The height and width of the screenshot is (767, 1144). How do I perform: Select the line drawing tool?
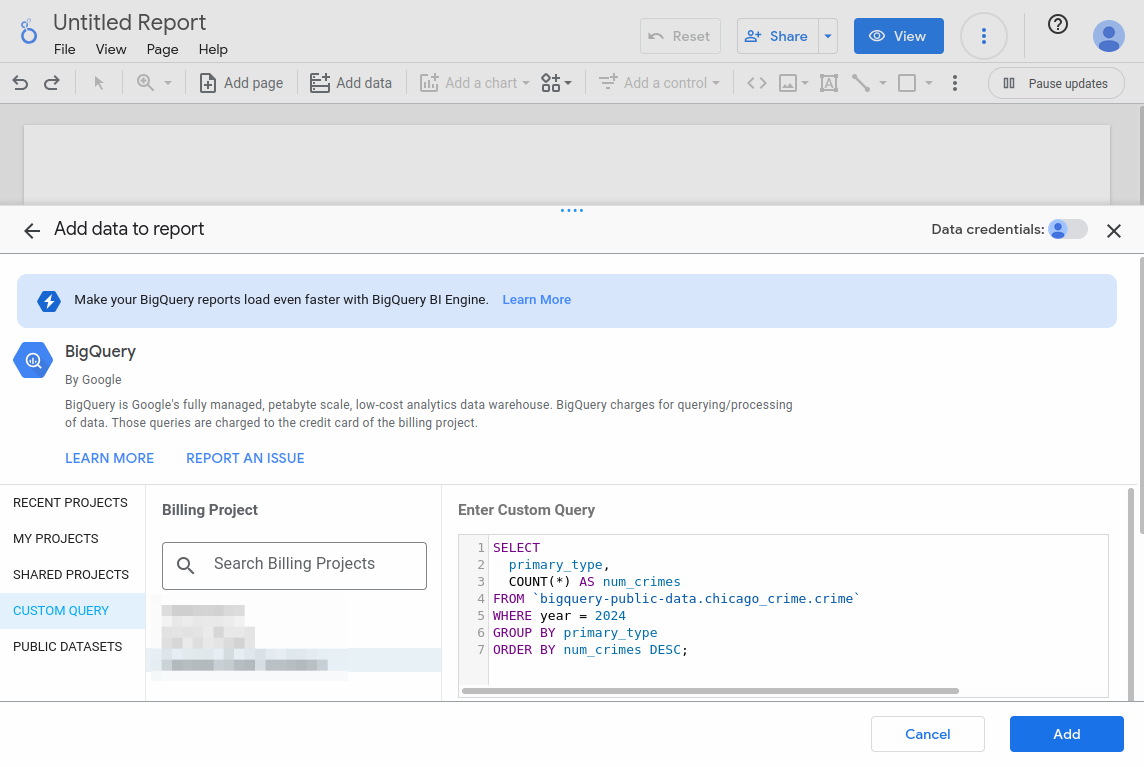click(861, 83)
